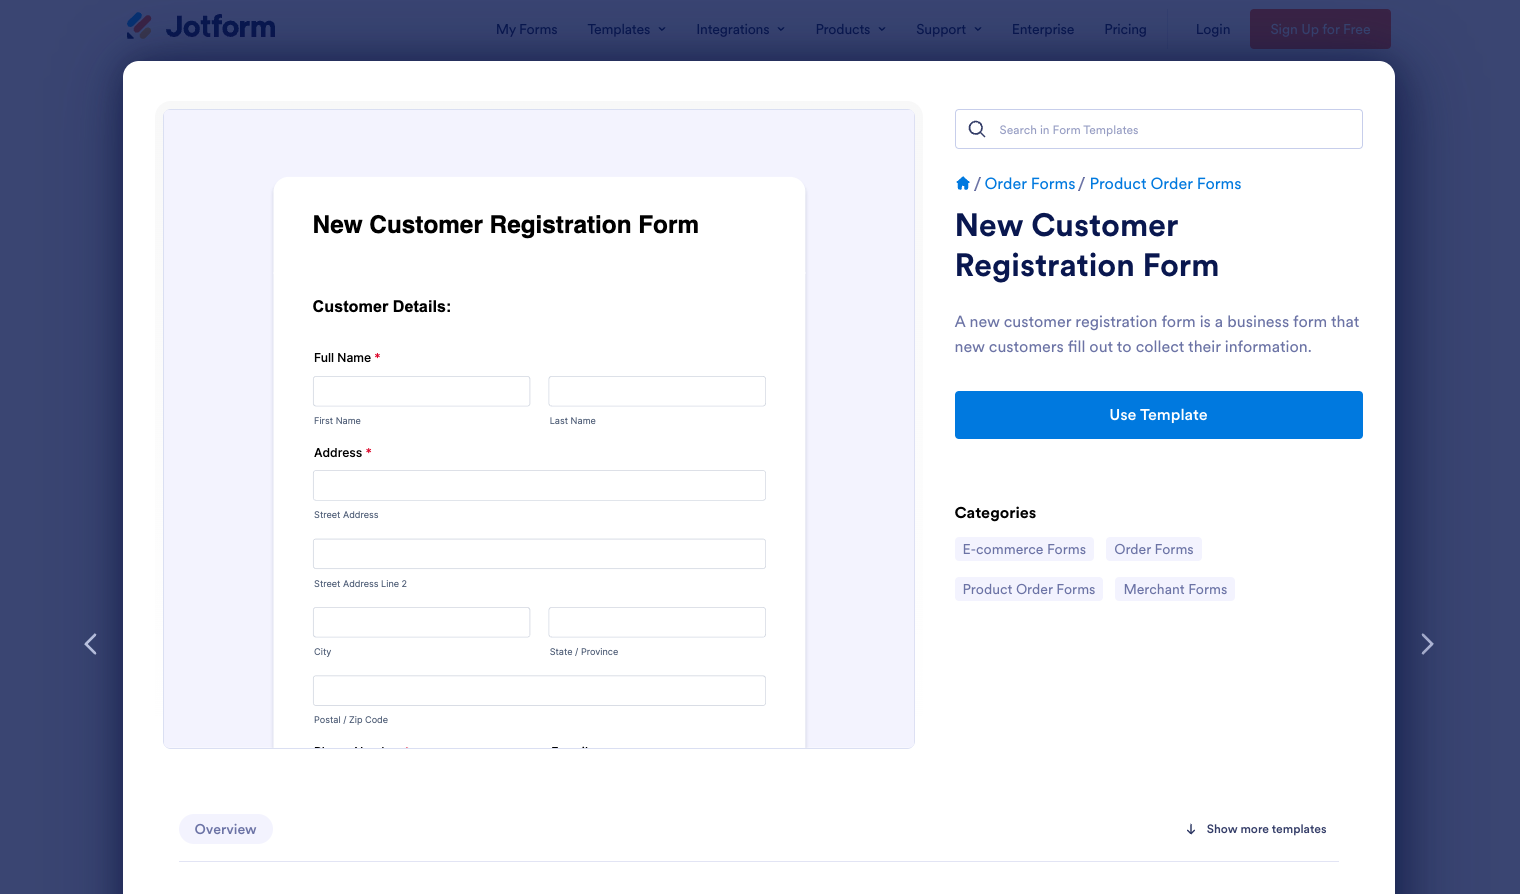This screenshot has height=894, width=1520.
Task: Open My Forms in the navigation bar
Action: pos(526,30)
